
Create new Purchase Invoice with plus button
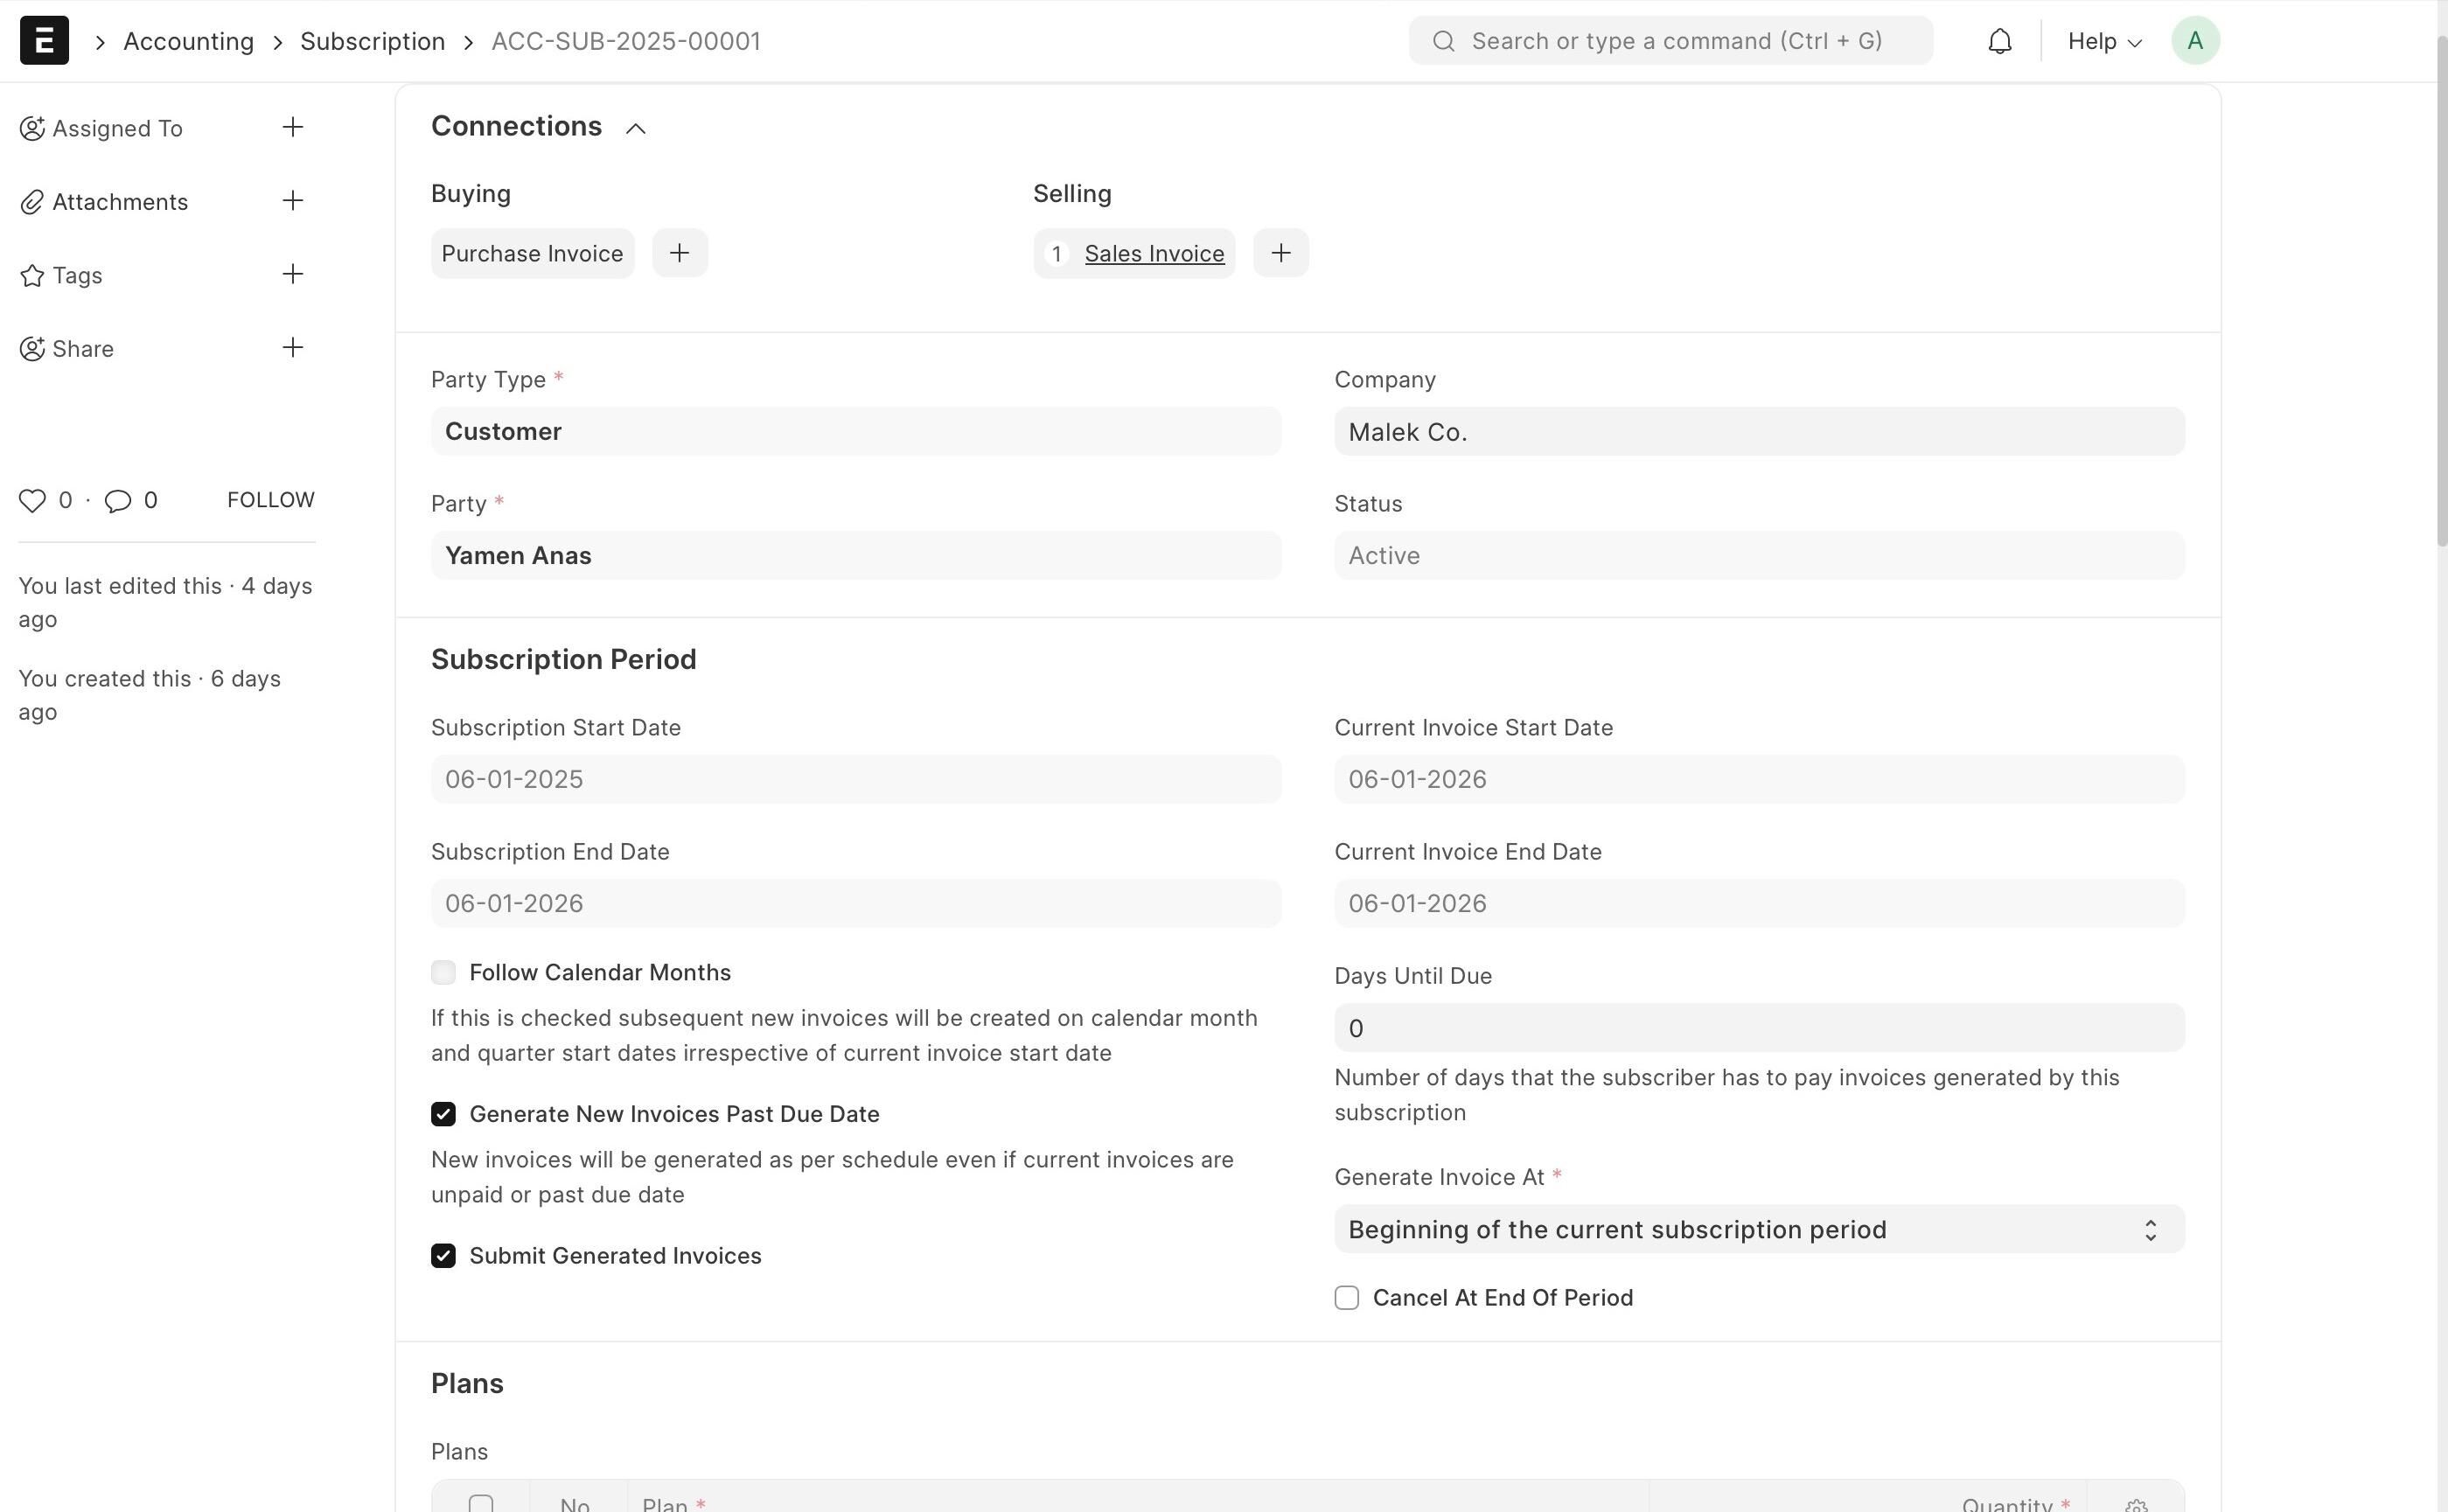click(680, 253)
